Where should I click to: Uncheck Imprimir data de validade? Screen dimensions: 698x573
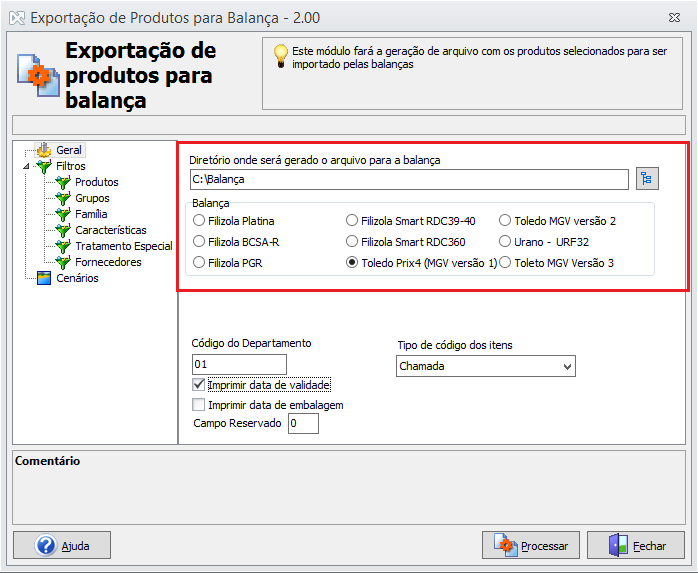point(199,384)
